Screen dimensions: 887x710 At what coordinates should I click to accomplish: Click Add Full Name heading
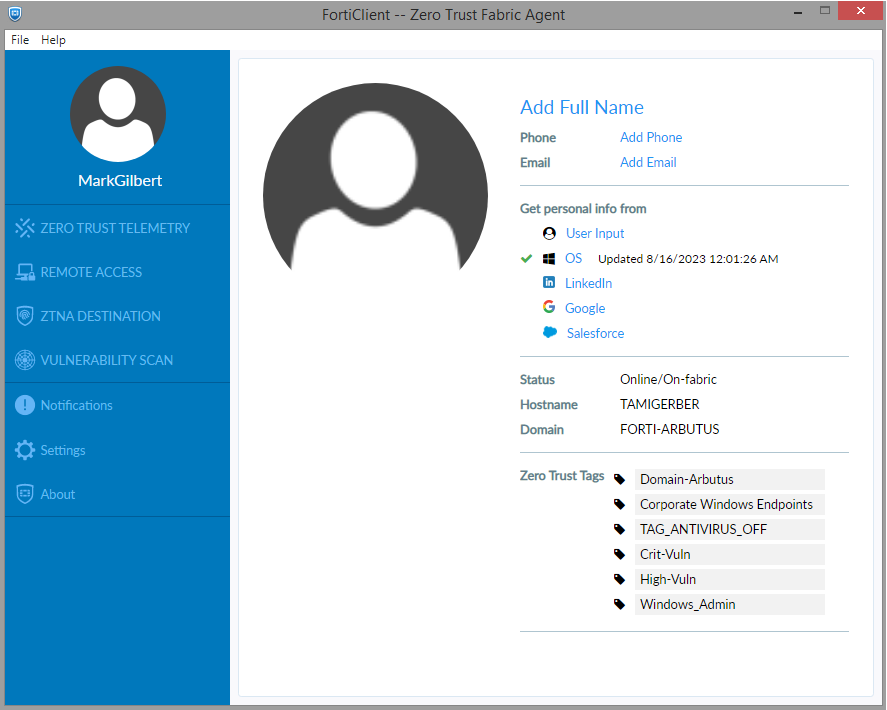(x=581, y=107)
